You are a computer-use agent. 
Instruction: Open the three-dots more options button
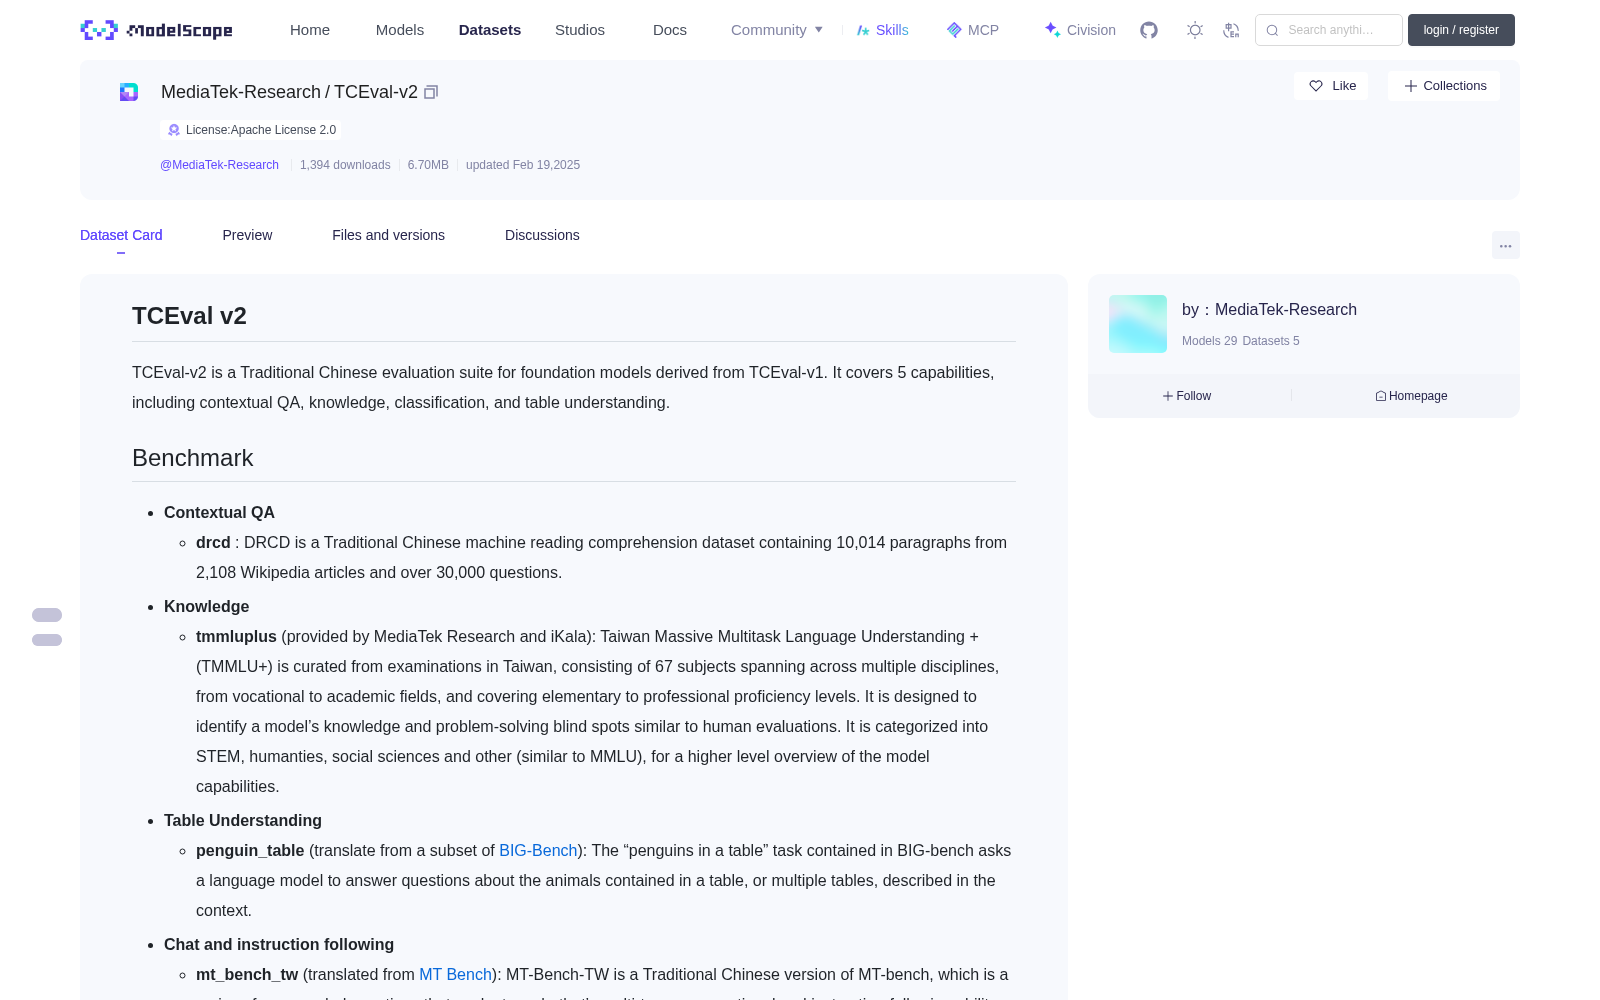pos(1506,245)
